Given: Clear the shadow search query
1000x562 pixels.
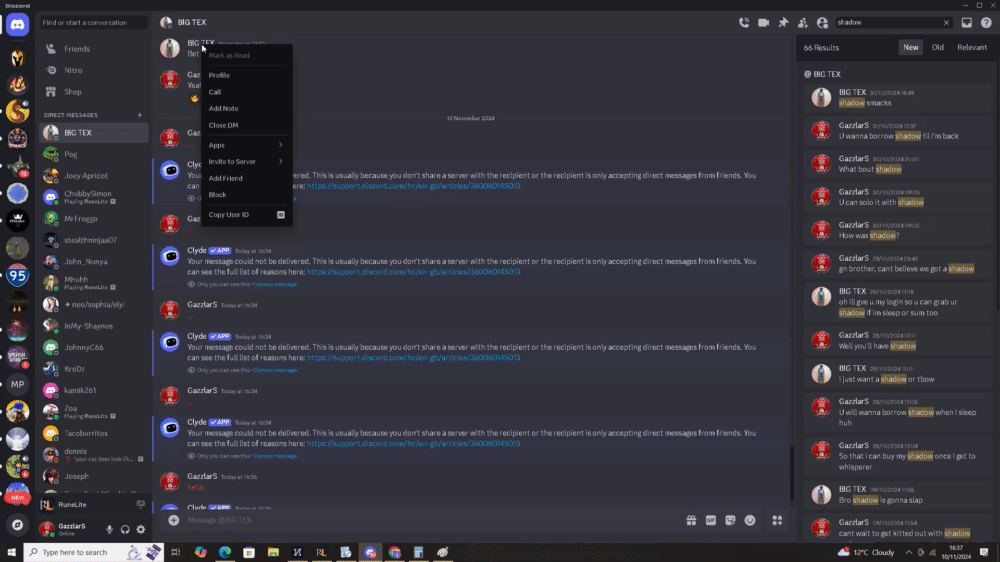Looking at the screenshot, I should (946, 22).
